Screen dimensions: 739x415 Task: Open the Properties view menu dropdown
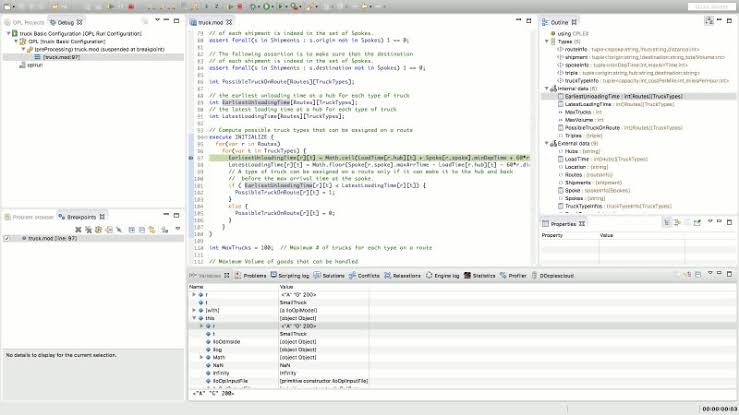click(710, 221)
